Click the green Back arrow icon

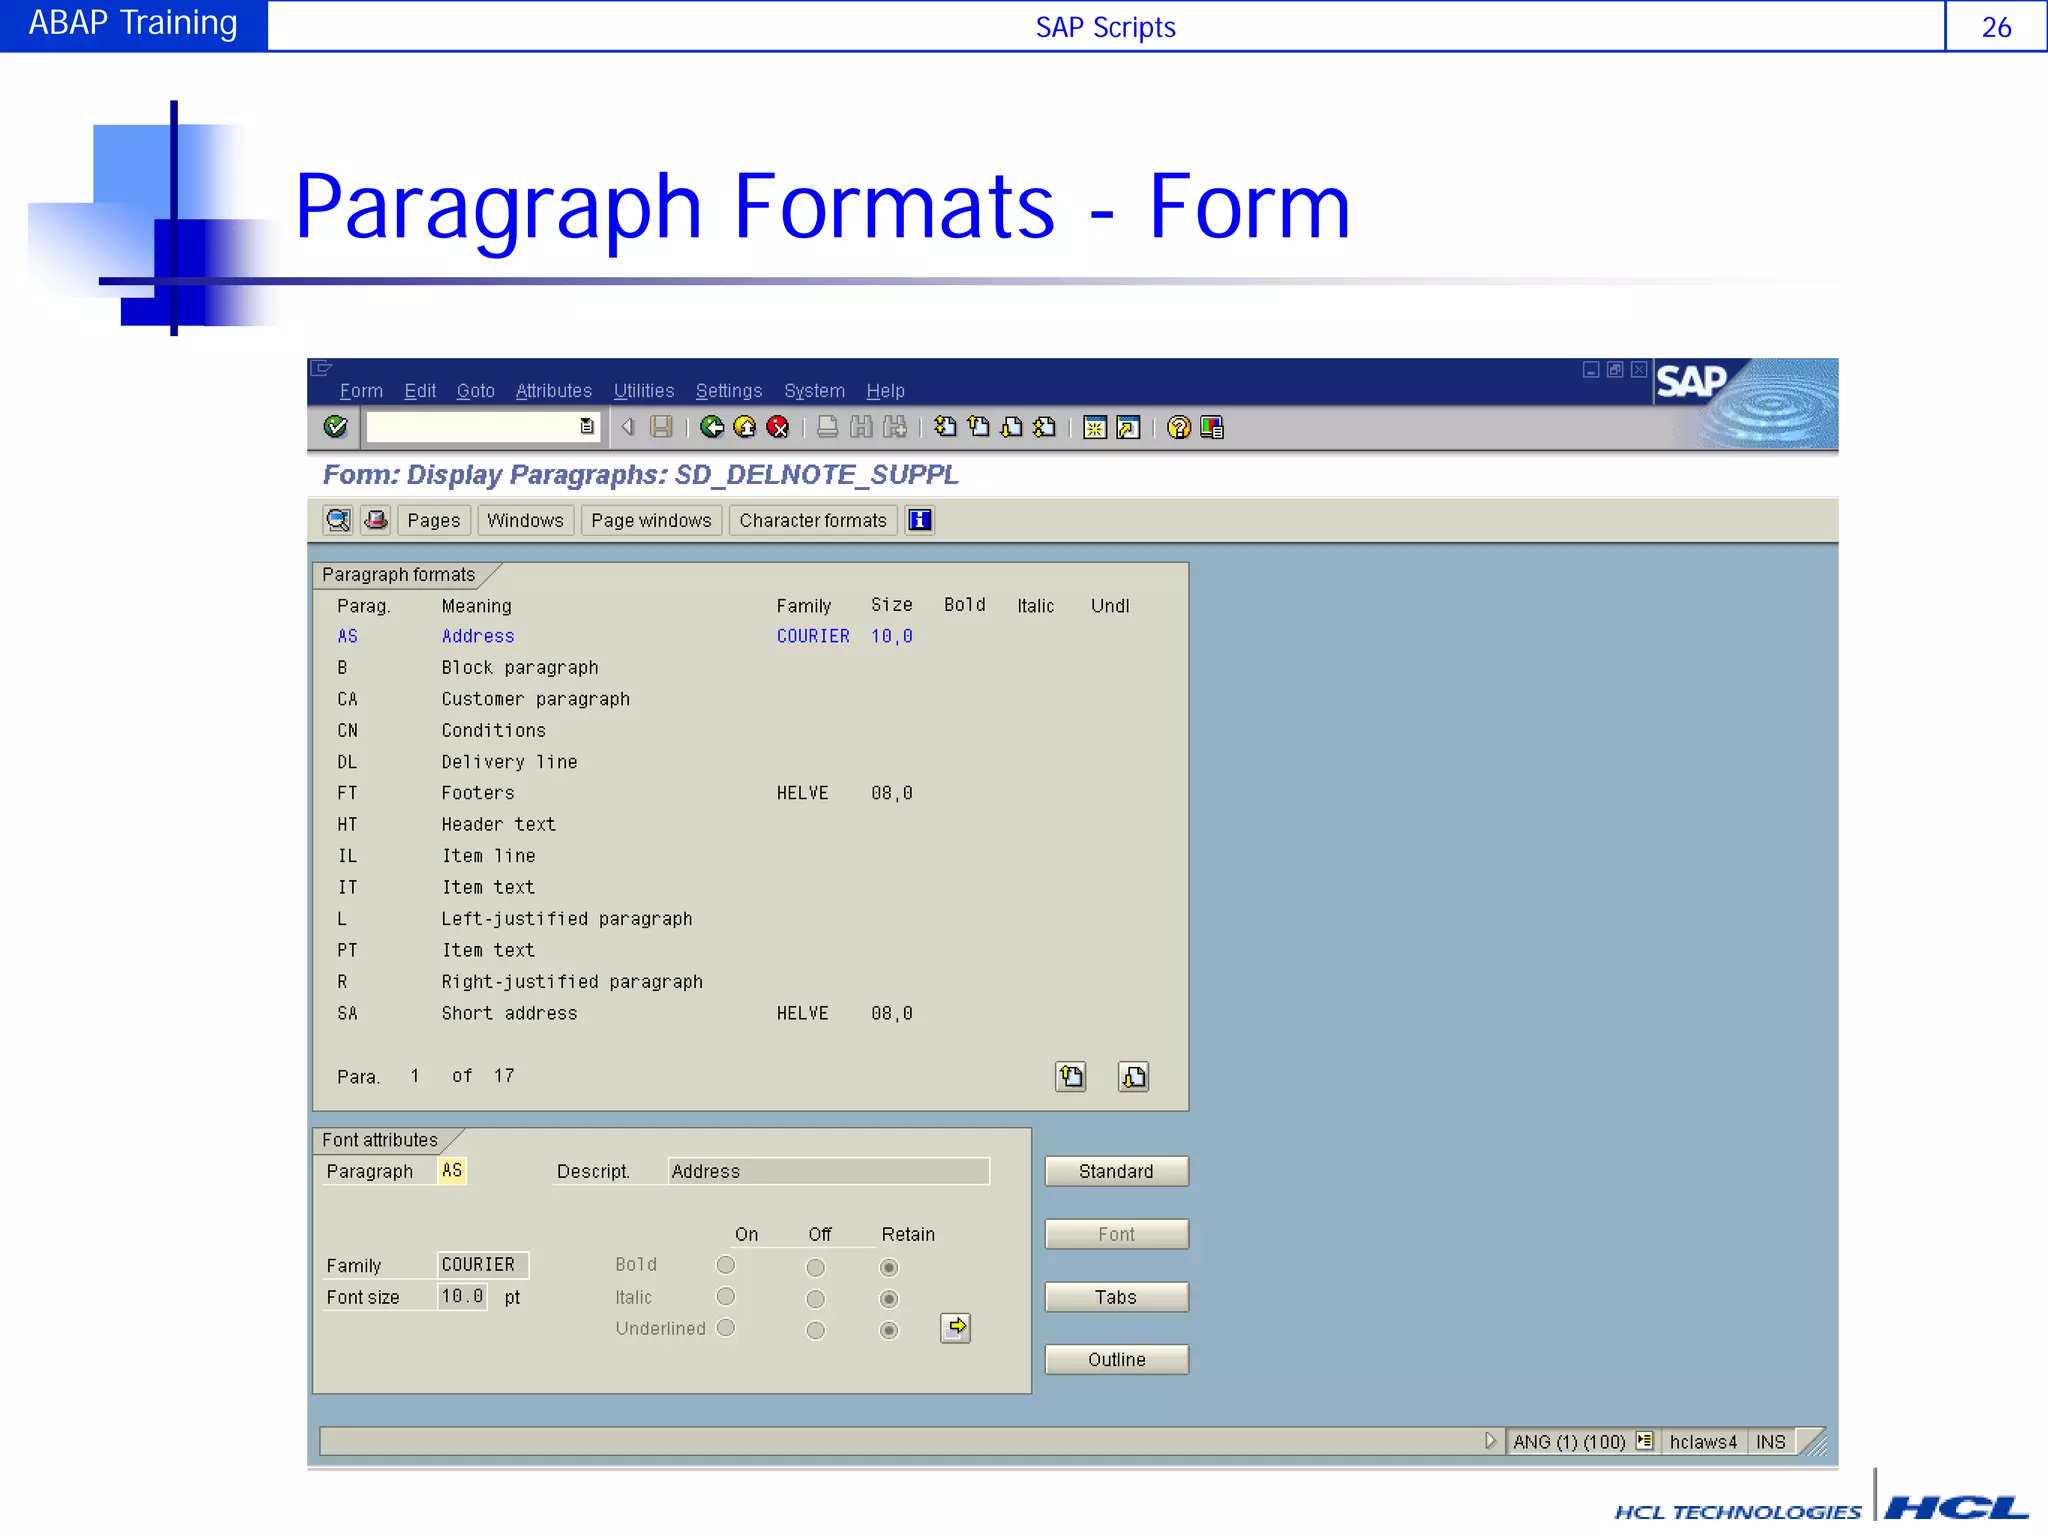point(712,427)
